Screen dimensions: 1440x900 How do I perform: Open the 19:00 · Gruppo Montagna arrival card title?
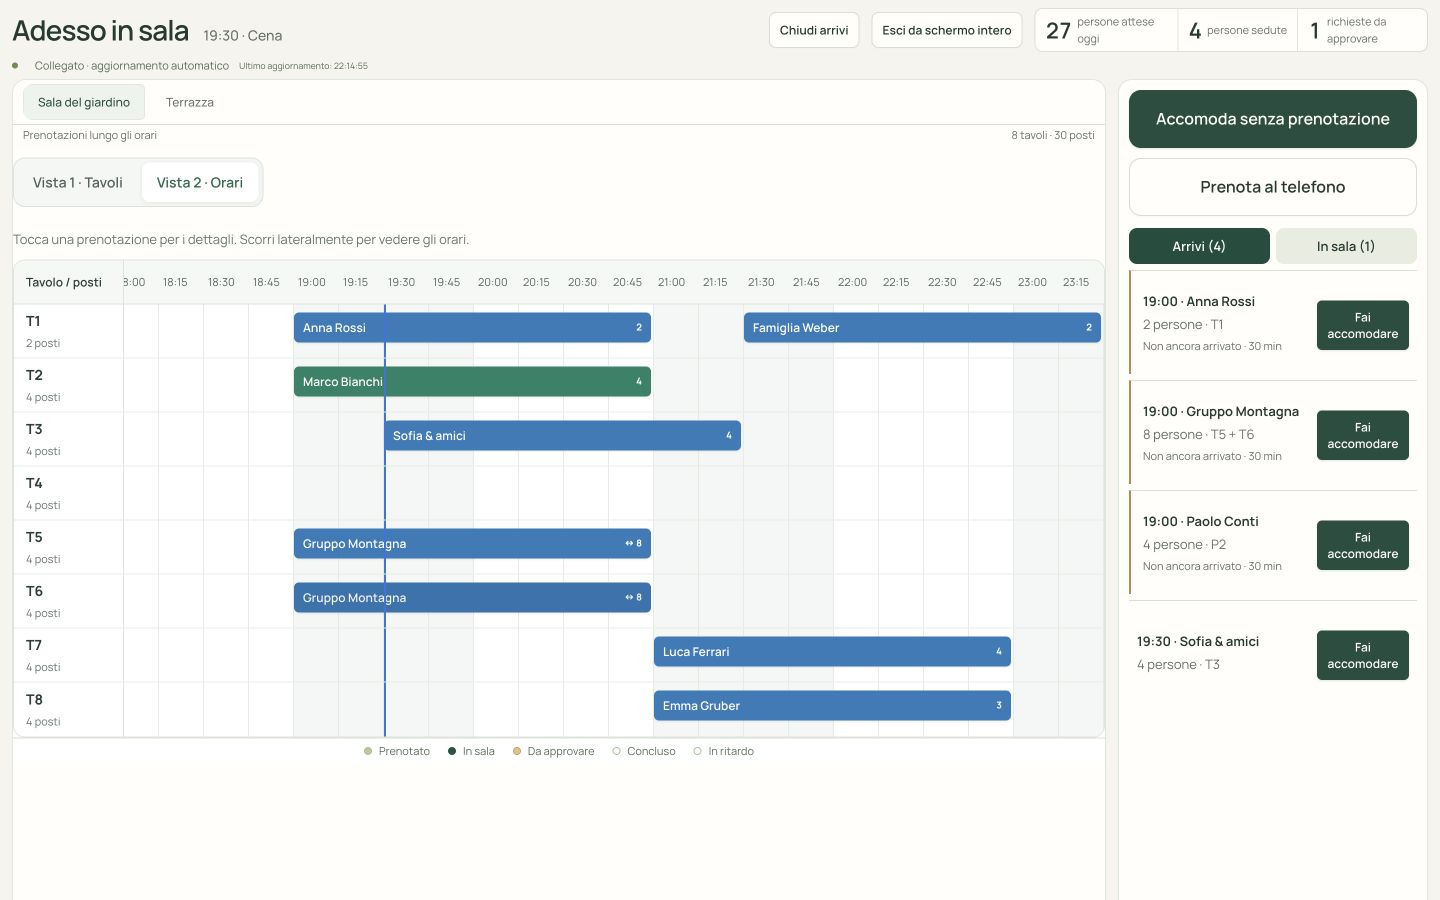point(1221,412)
